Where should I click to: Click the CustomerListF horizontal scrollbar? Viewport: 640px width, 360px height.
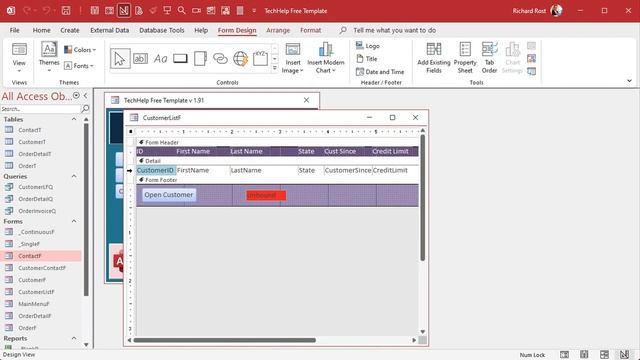(x=224, y=340)
